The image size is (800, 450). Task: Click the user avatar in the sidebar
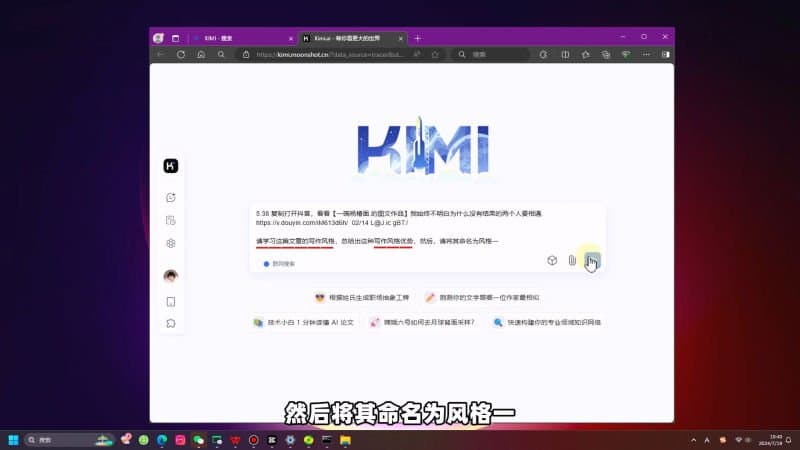coord(171,276)
